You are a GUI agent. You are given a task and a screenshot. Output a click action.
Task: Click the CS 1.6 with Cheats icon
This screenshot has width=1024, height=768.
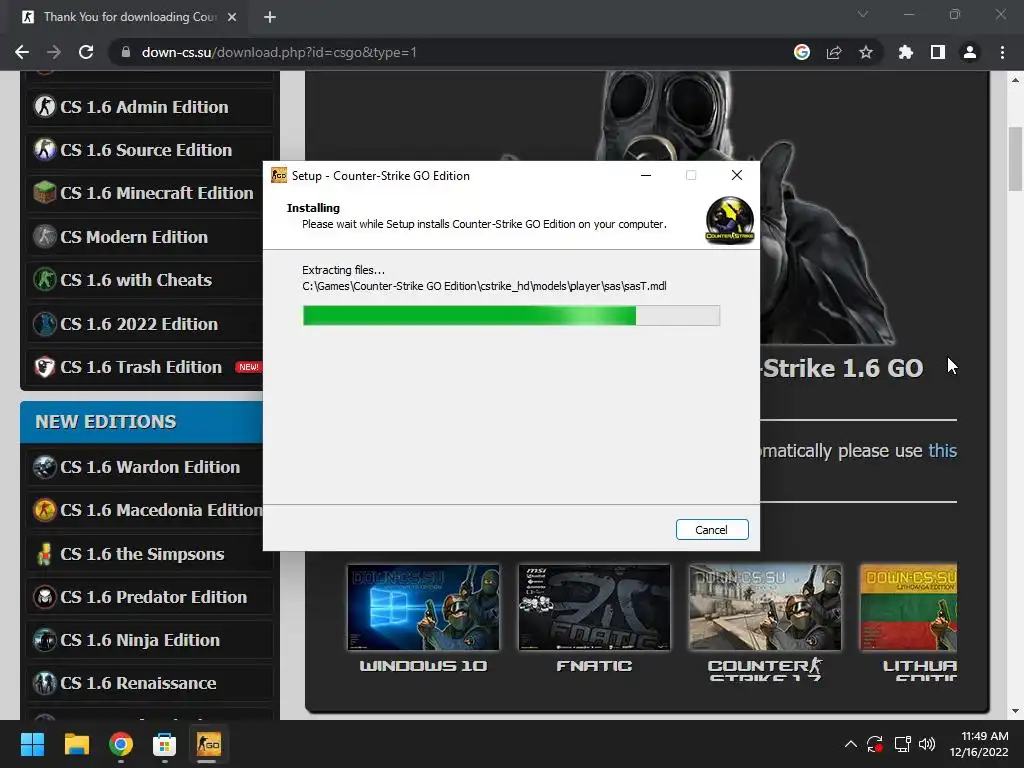tap(44, 280)
